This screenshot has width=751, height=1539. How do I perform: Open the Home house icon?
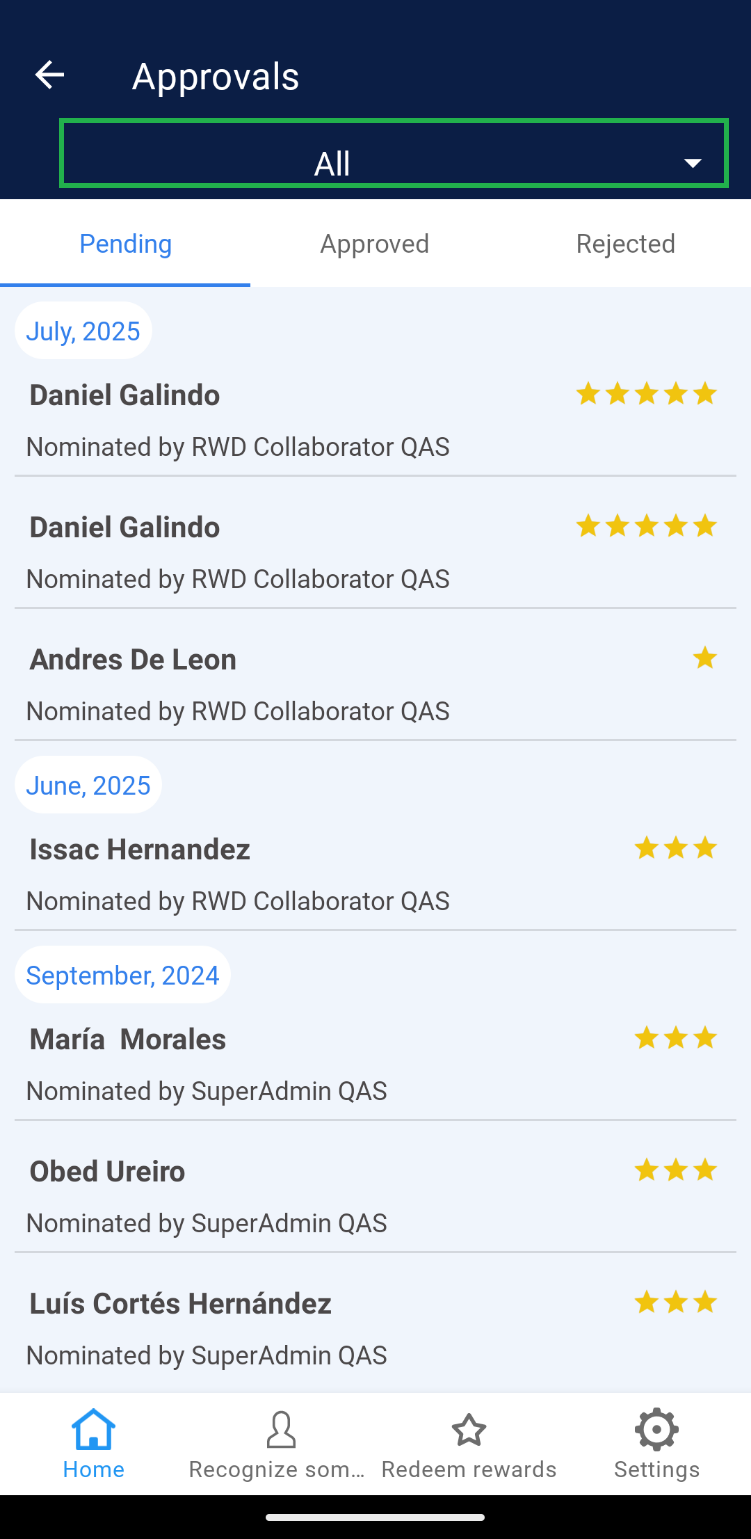pos(94,1430)
